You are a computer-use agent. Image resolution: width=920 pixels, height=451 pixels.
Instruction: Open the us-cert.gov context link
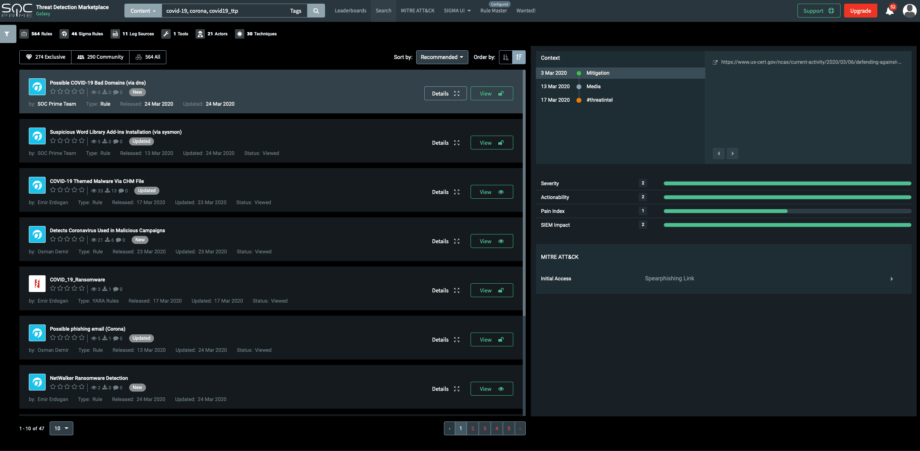(811, 62)
